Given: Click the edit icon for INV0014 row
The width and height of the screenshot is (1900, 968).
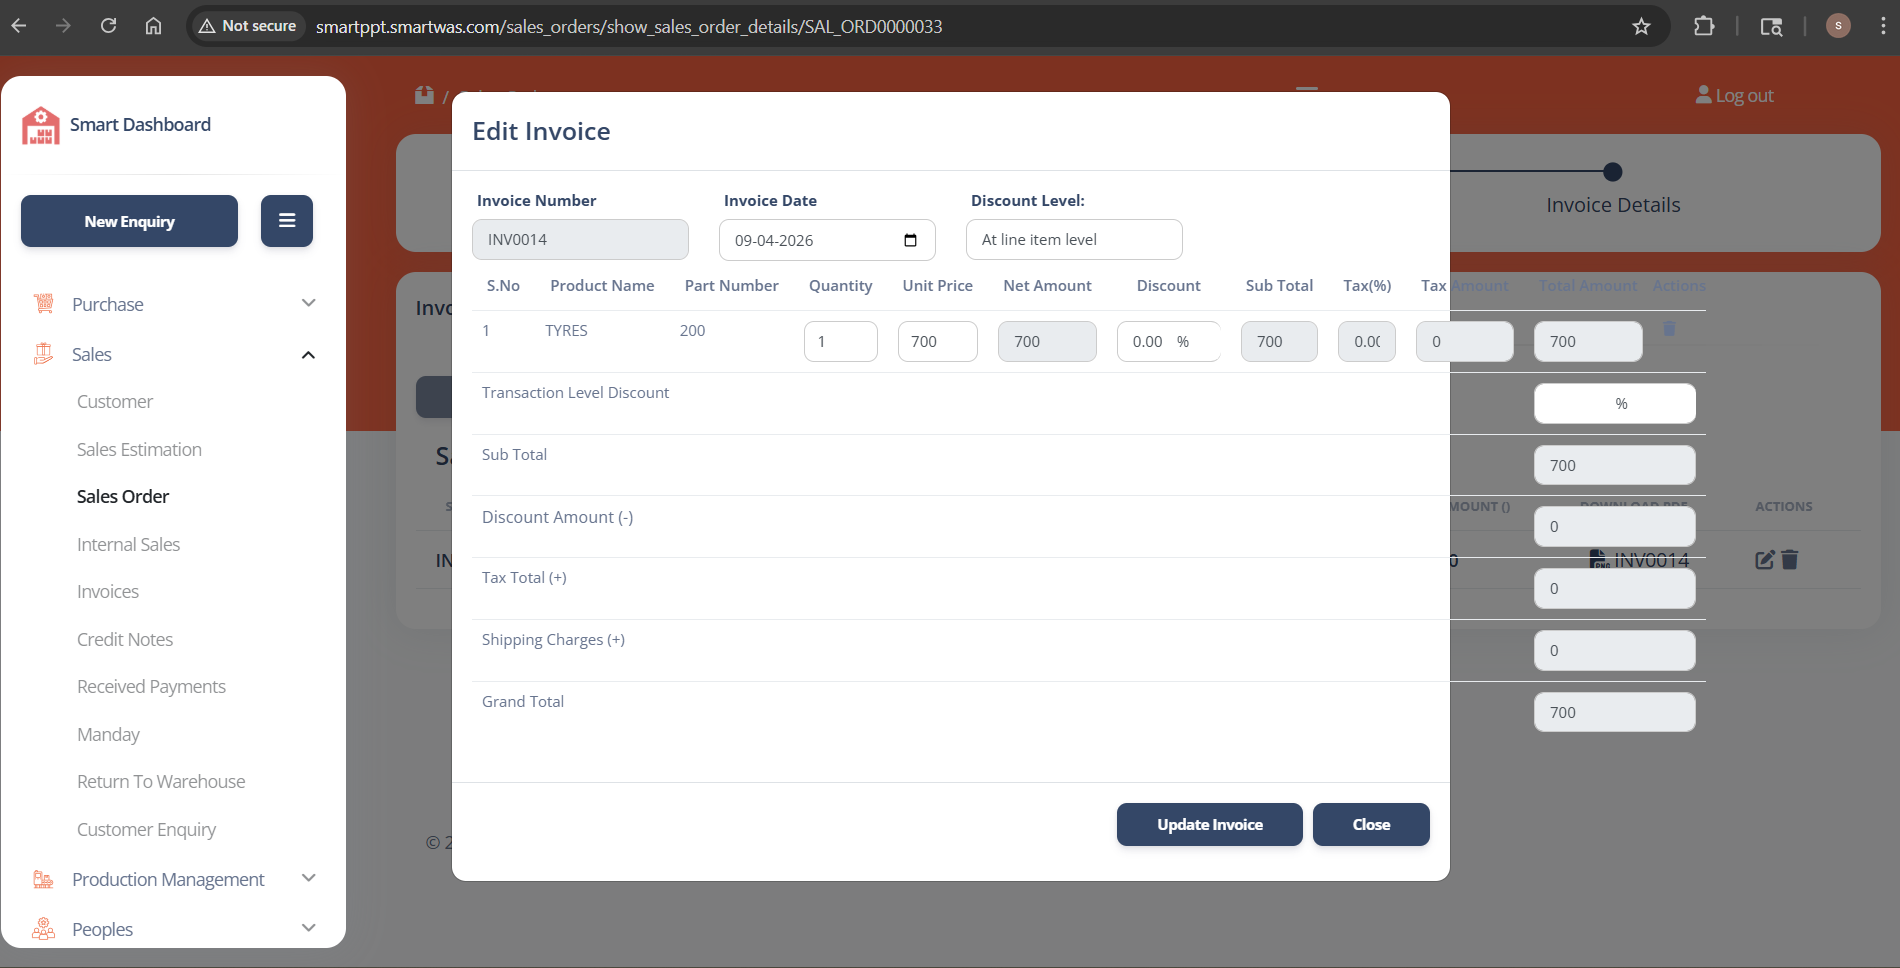Looking at the screenshot, I should coord(1765,560).
